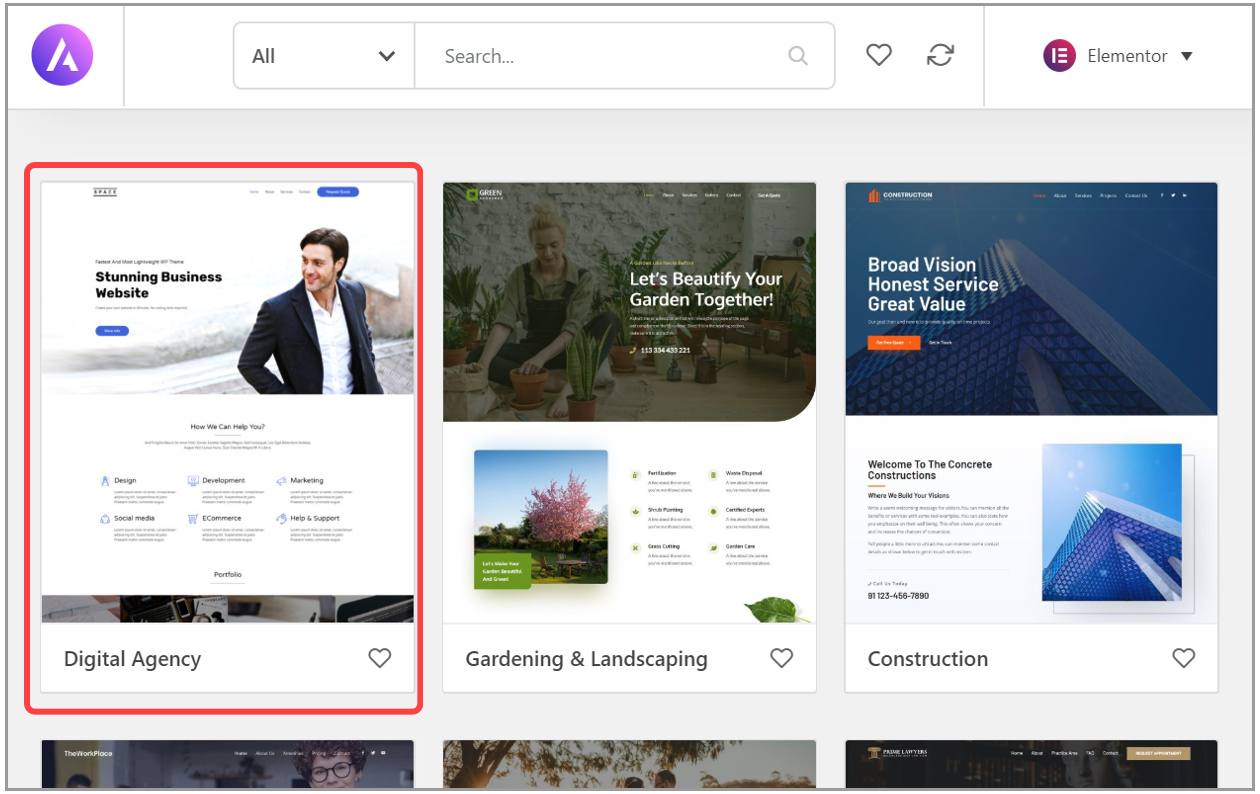Screen dimensions: 1260x794
Task: Open the All category dropdown
Action: [324, 56]
